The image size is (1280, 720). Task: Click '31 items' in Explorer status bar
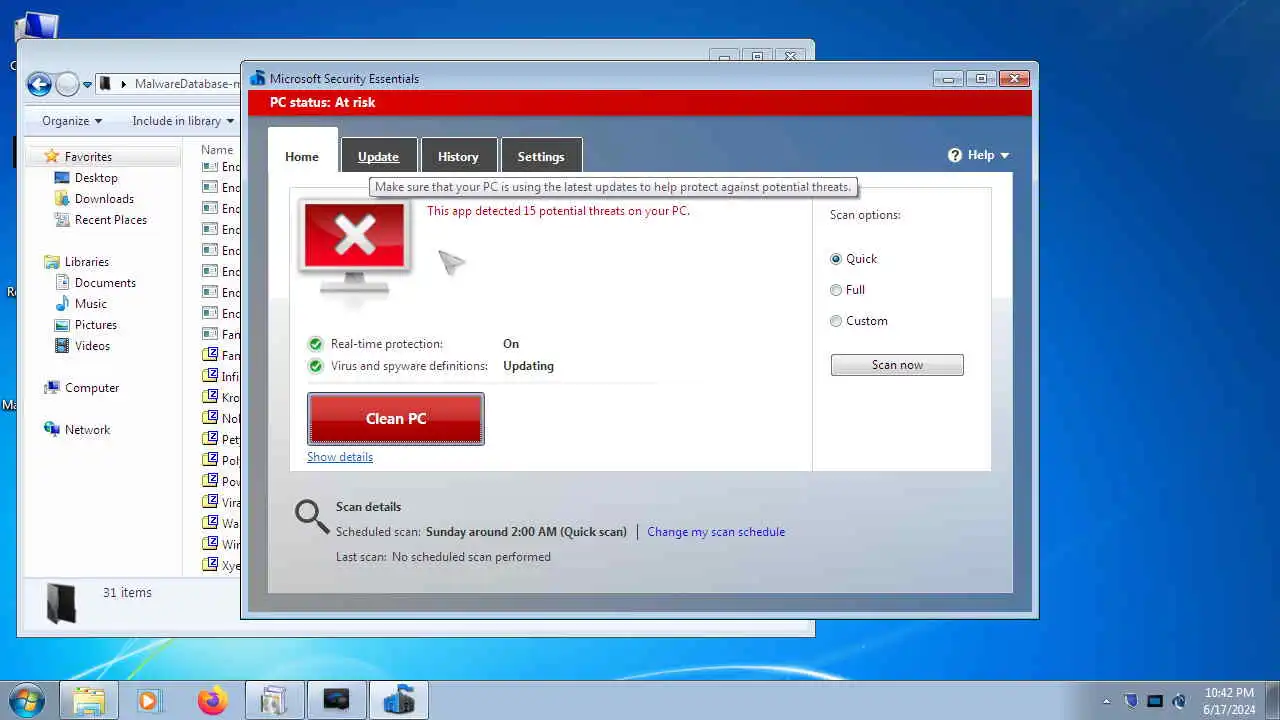[127, 593]
